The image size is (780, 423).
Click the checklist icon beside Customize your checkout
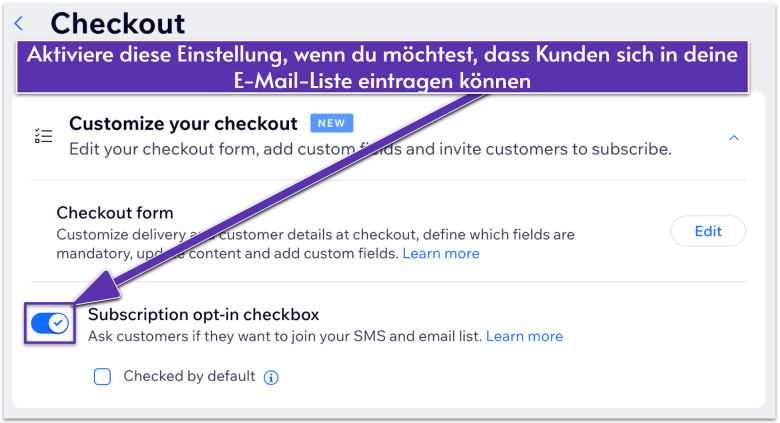[43, 136]
